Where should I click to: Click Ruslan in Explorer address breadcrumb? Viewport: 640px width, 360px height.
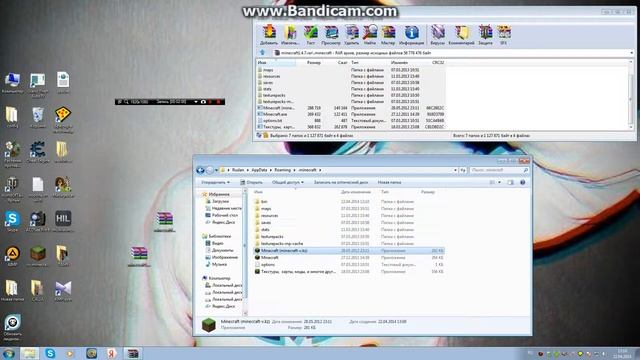click(x=238, y=170)
